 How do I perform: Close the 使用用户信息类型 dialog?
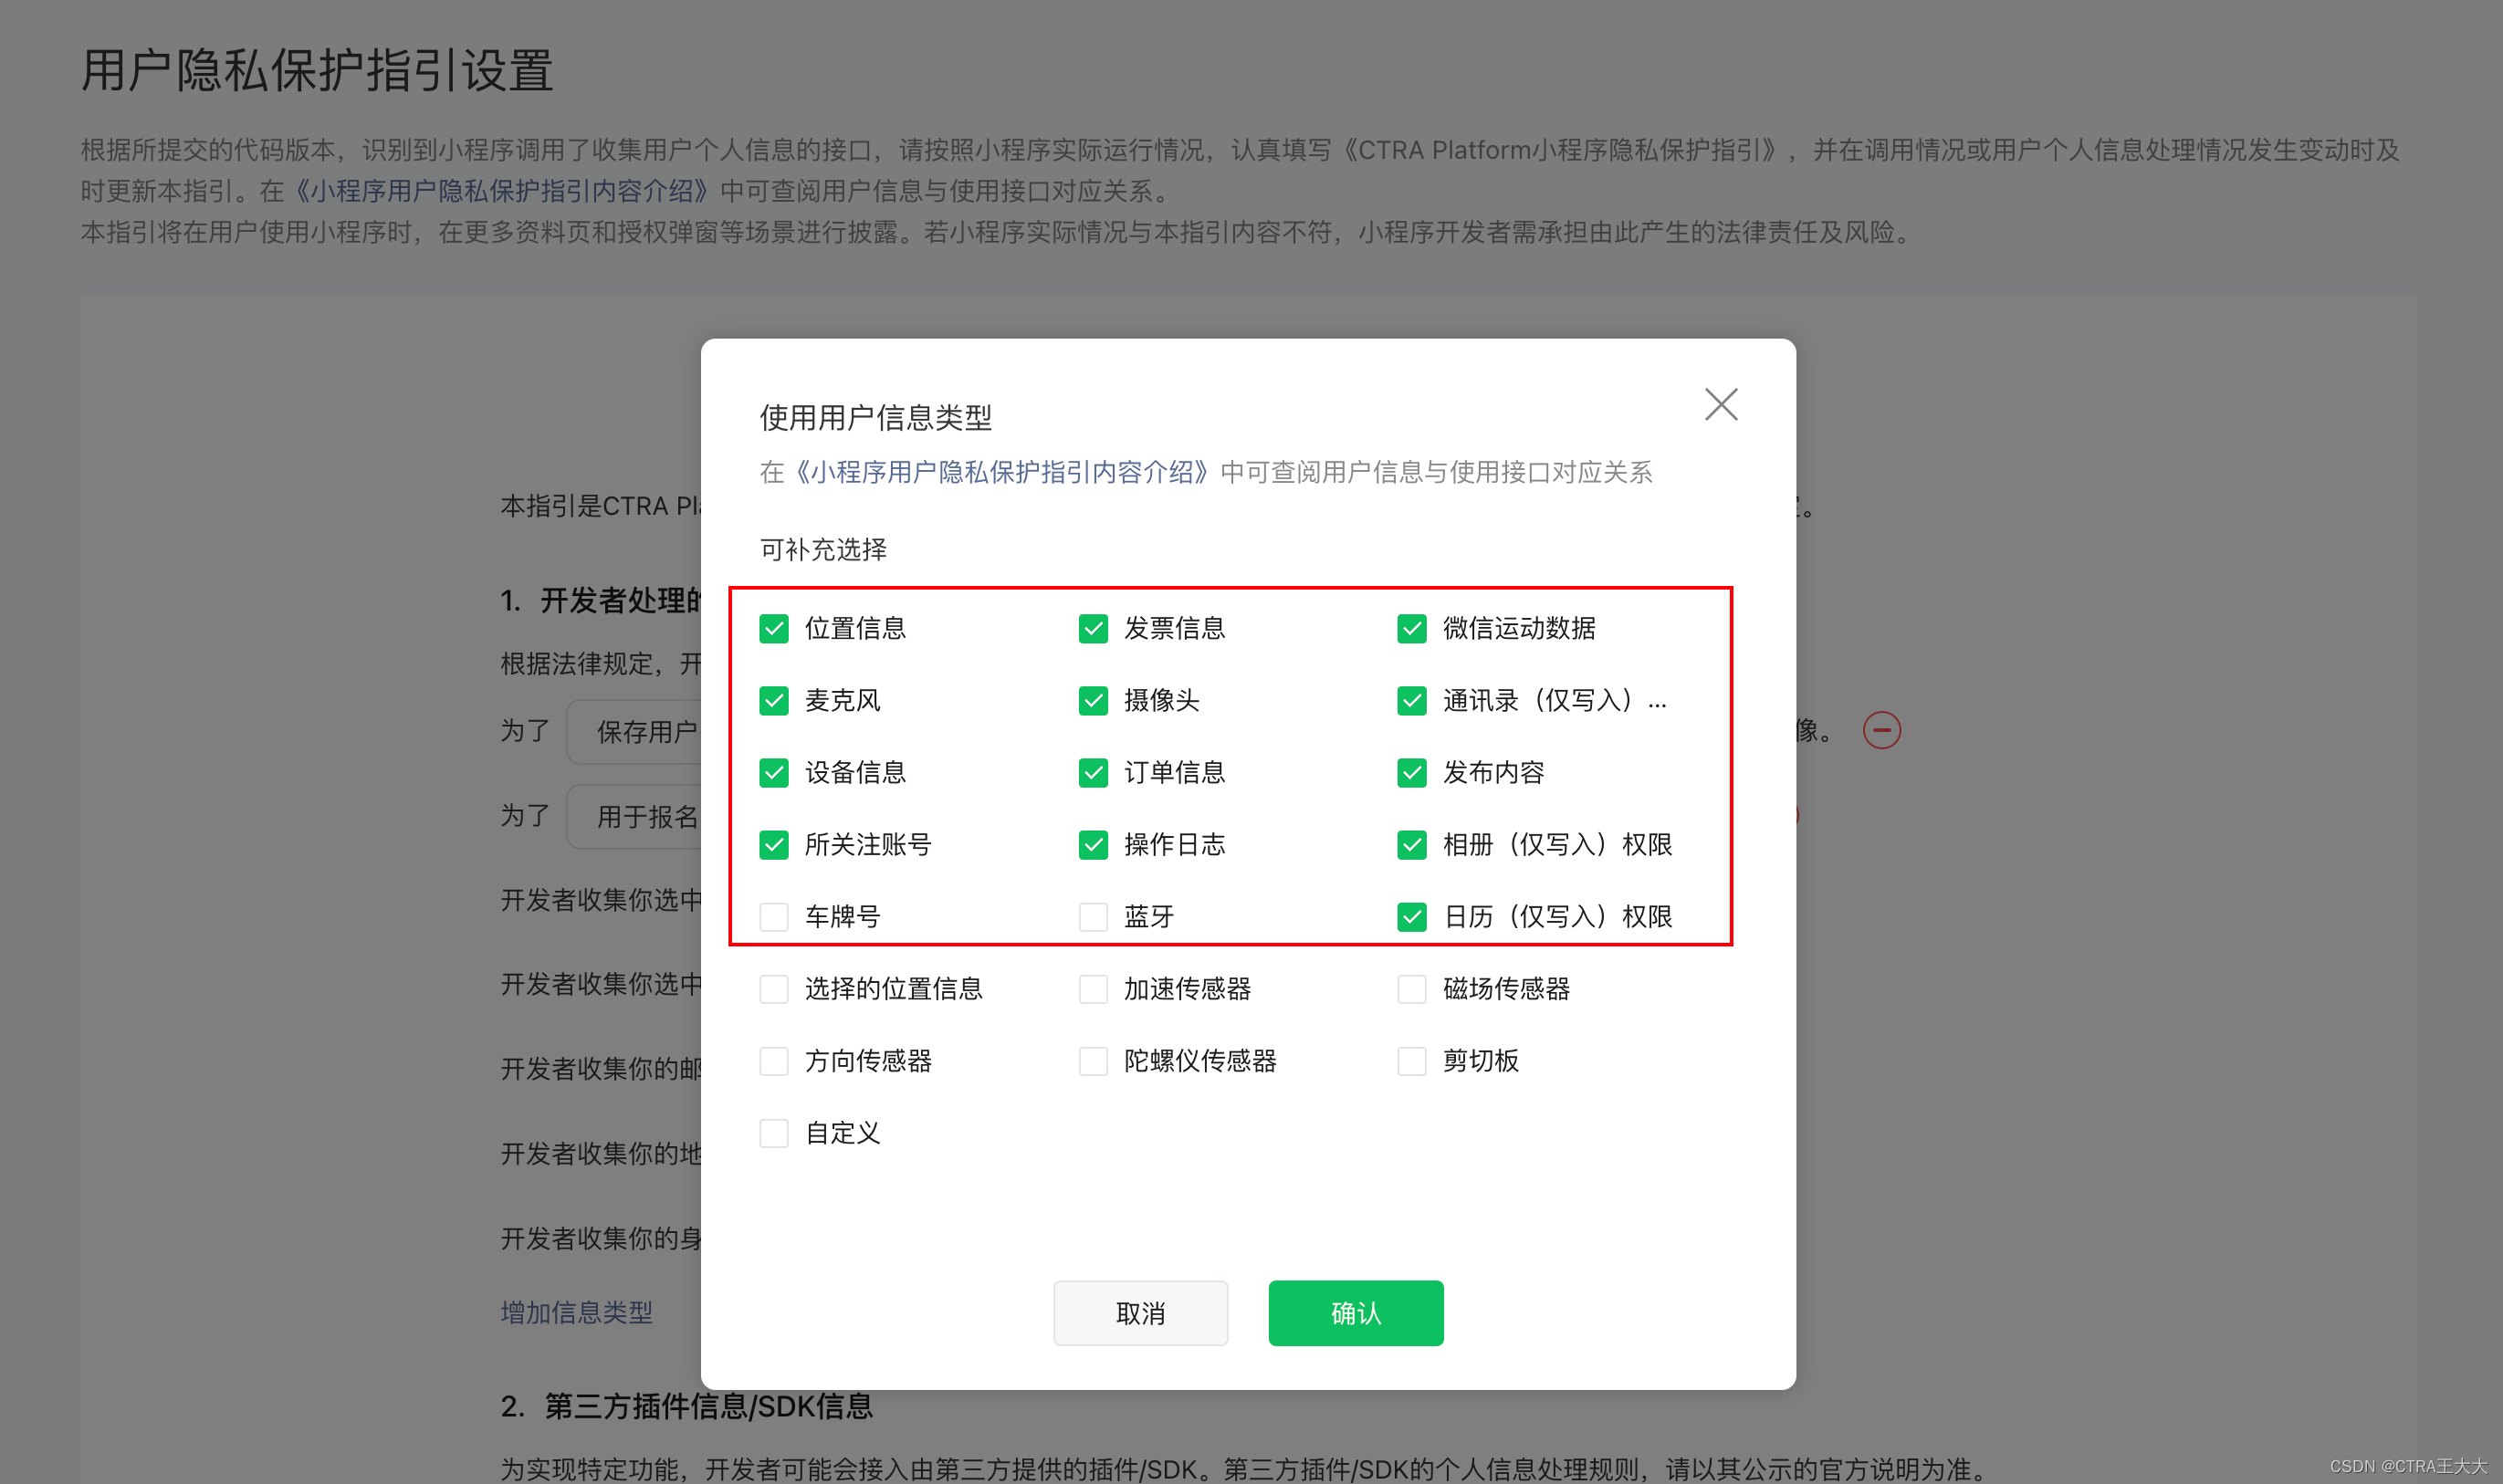pyautogui.click(x=1721, y=405)
